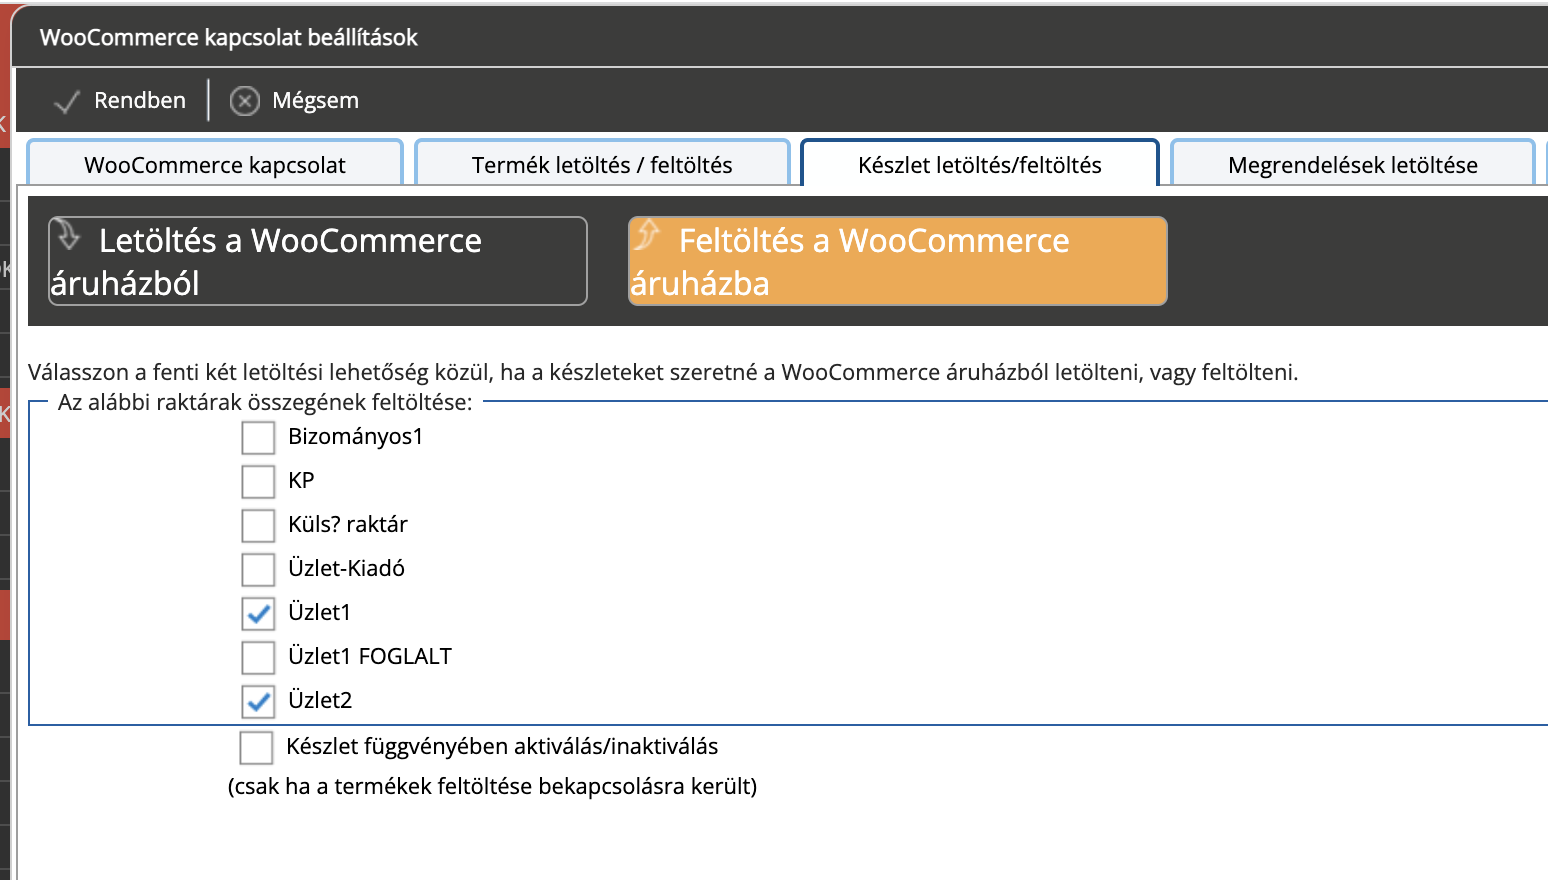
Task: Click the upload arrow icon on Feltöltés
Action: 647,234
